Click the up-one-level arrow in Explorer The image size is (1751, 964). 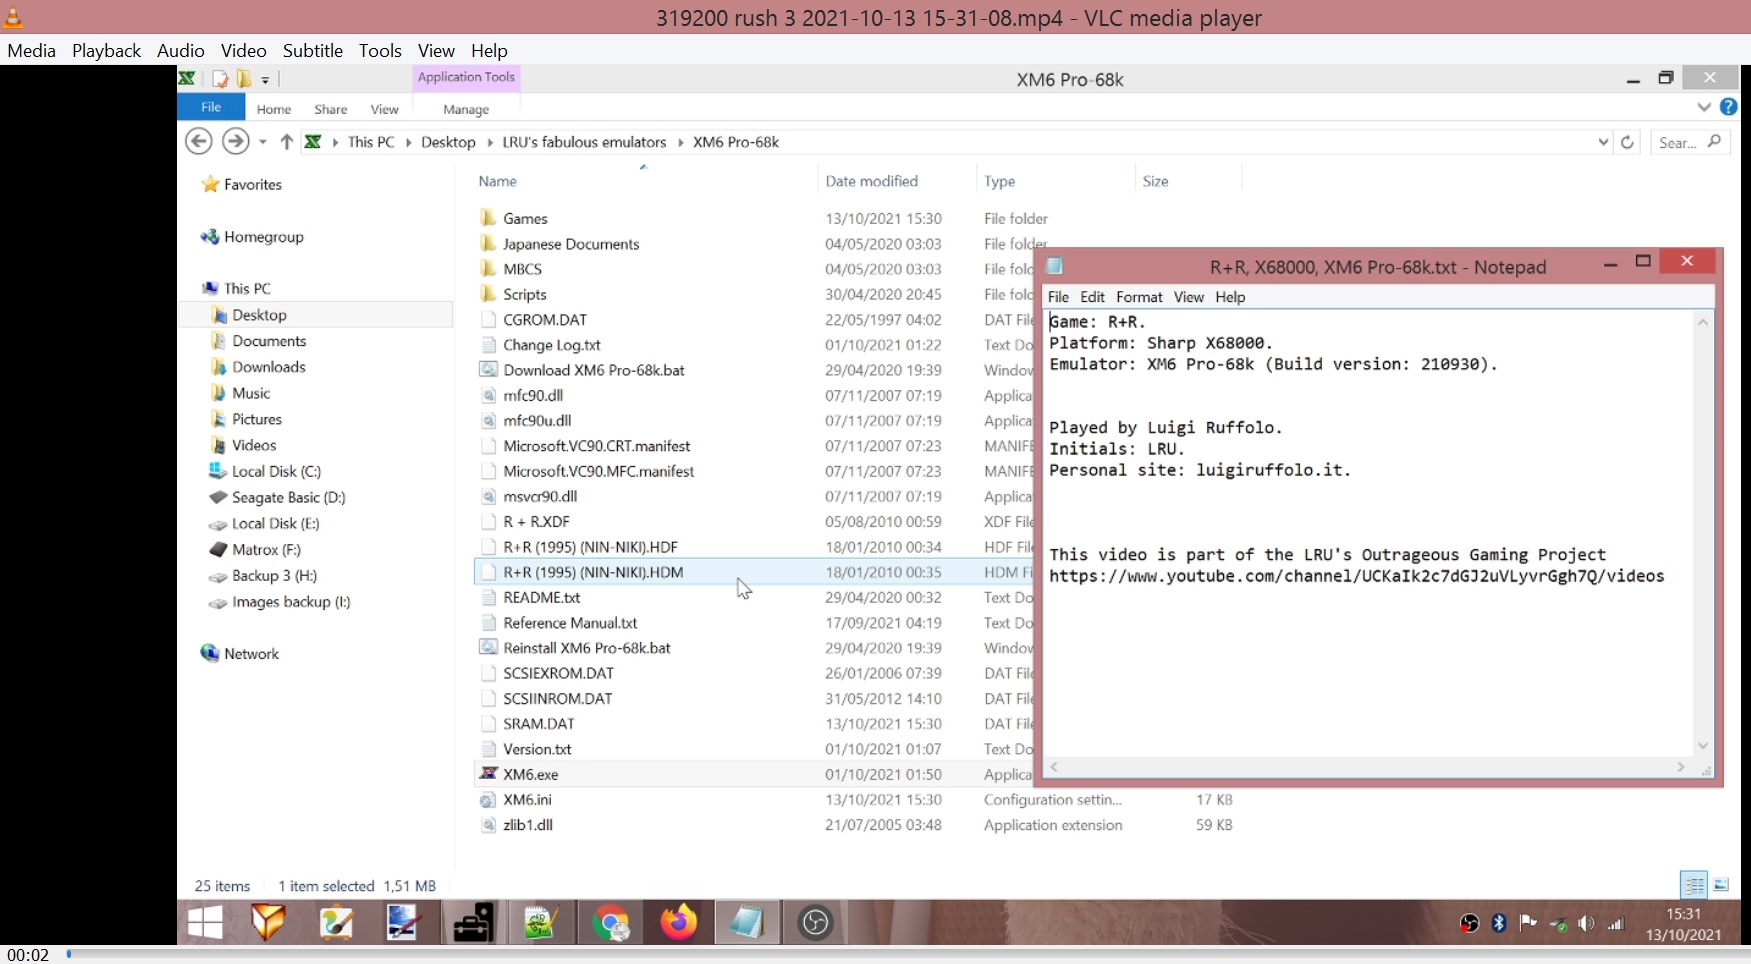click(287, 142)
